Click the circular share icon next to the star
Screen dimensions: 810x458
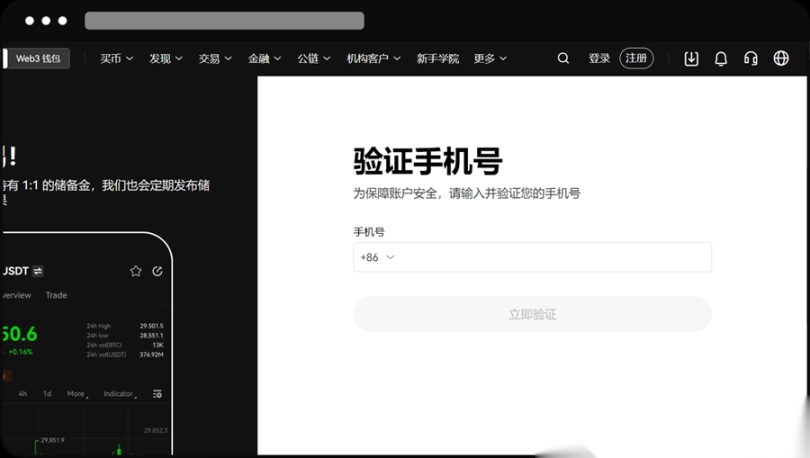pos(157,271)
